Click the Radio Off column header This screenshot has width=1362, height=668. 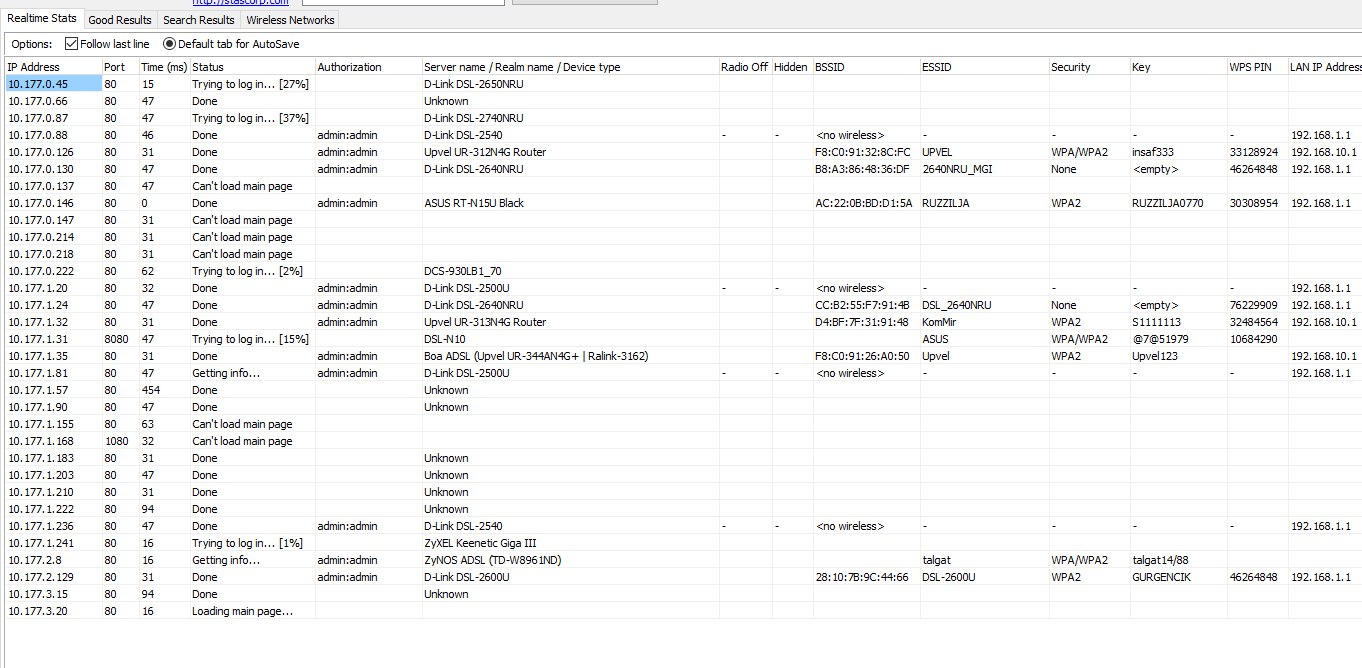click(744, 67)
